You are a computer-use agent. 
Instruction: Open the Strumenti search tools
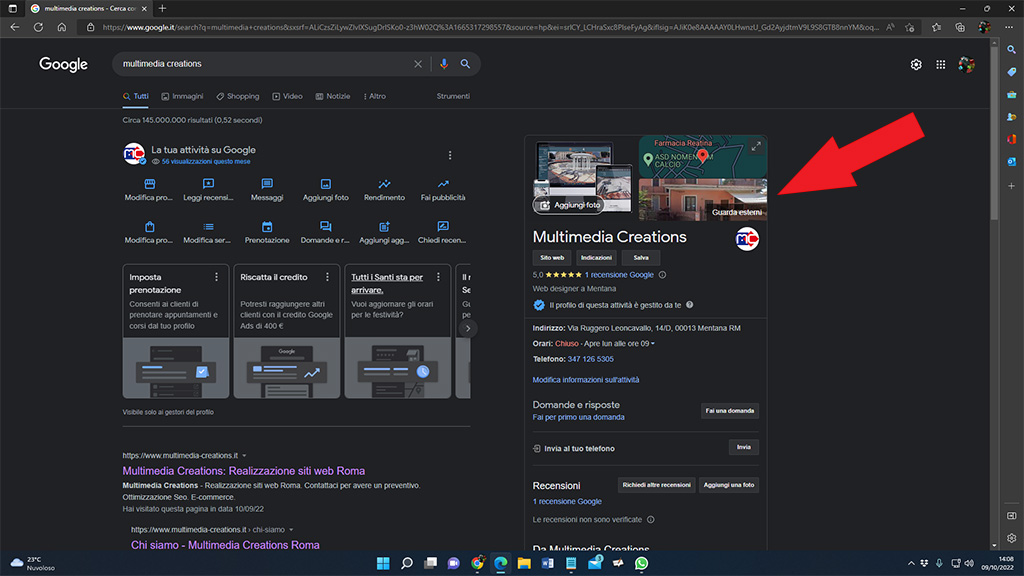pyautogui.click(x=453, y=96)
